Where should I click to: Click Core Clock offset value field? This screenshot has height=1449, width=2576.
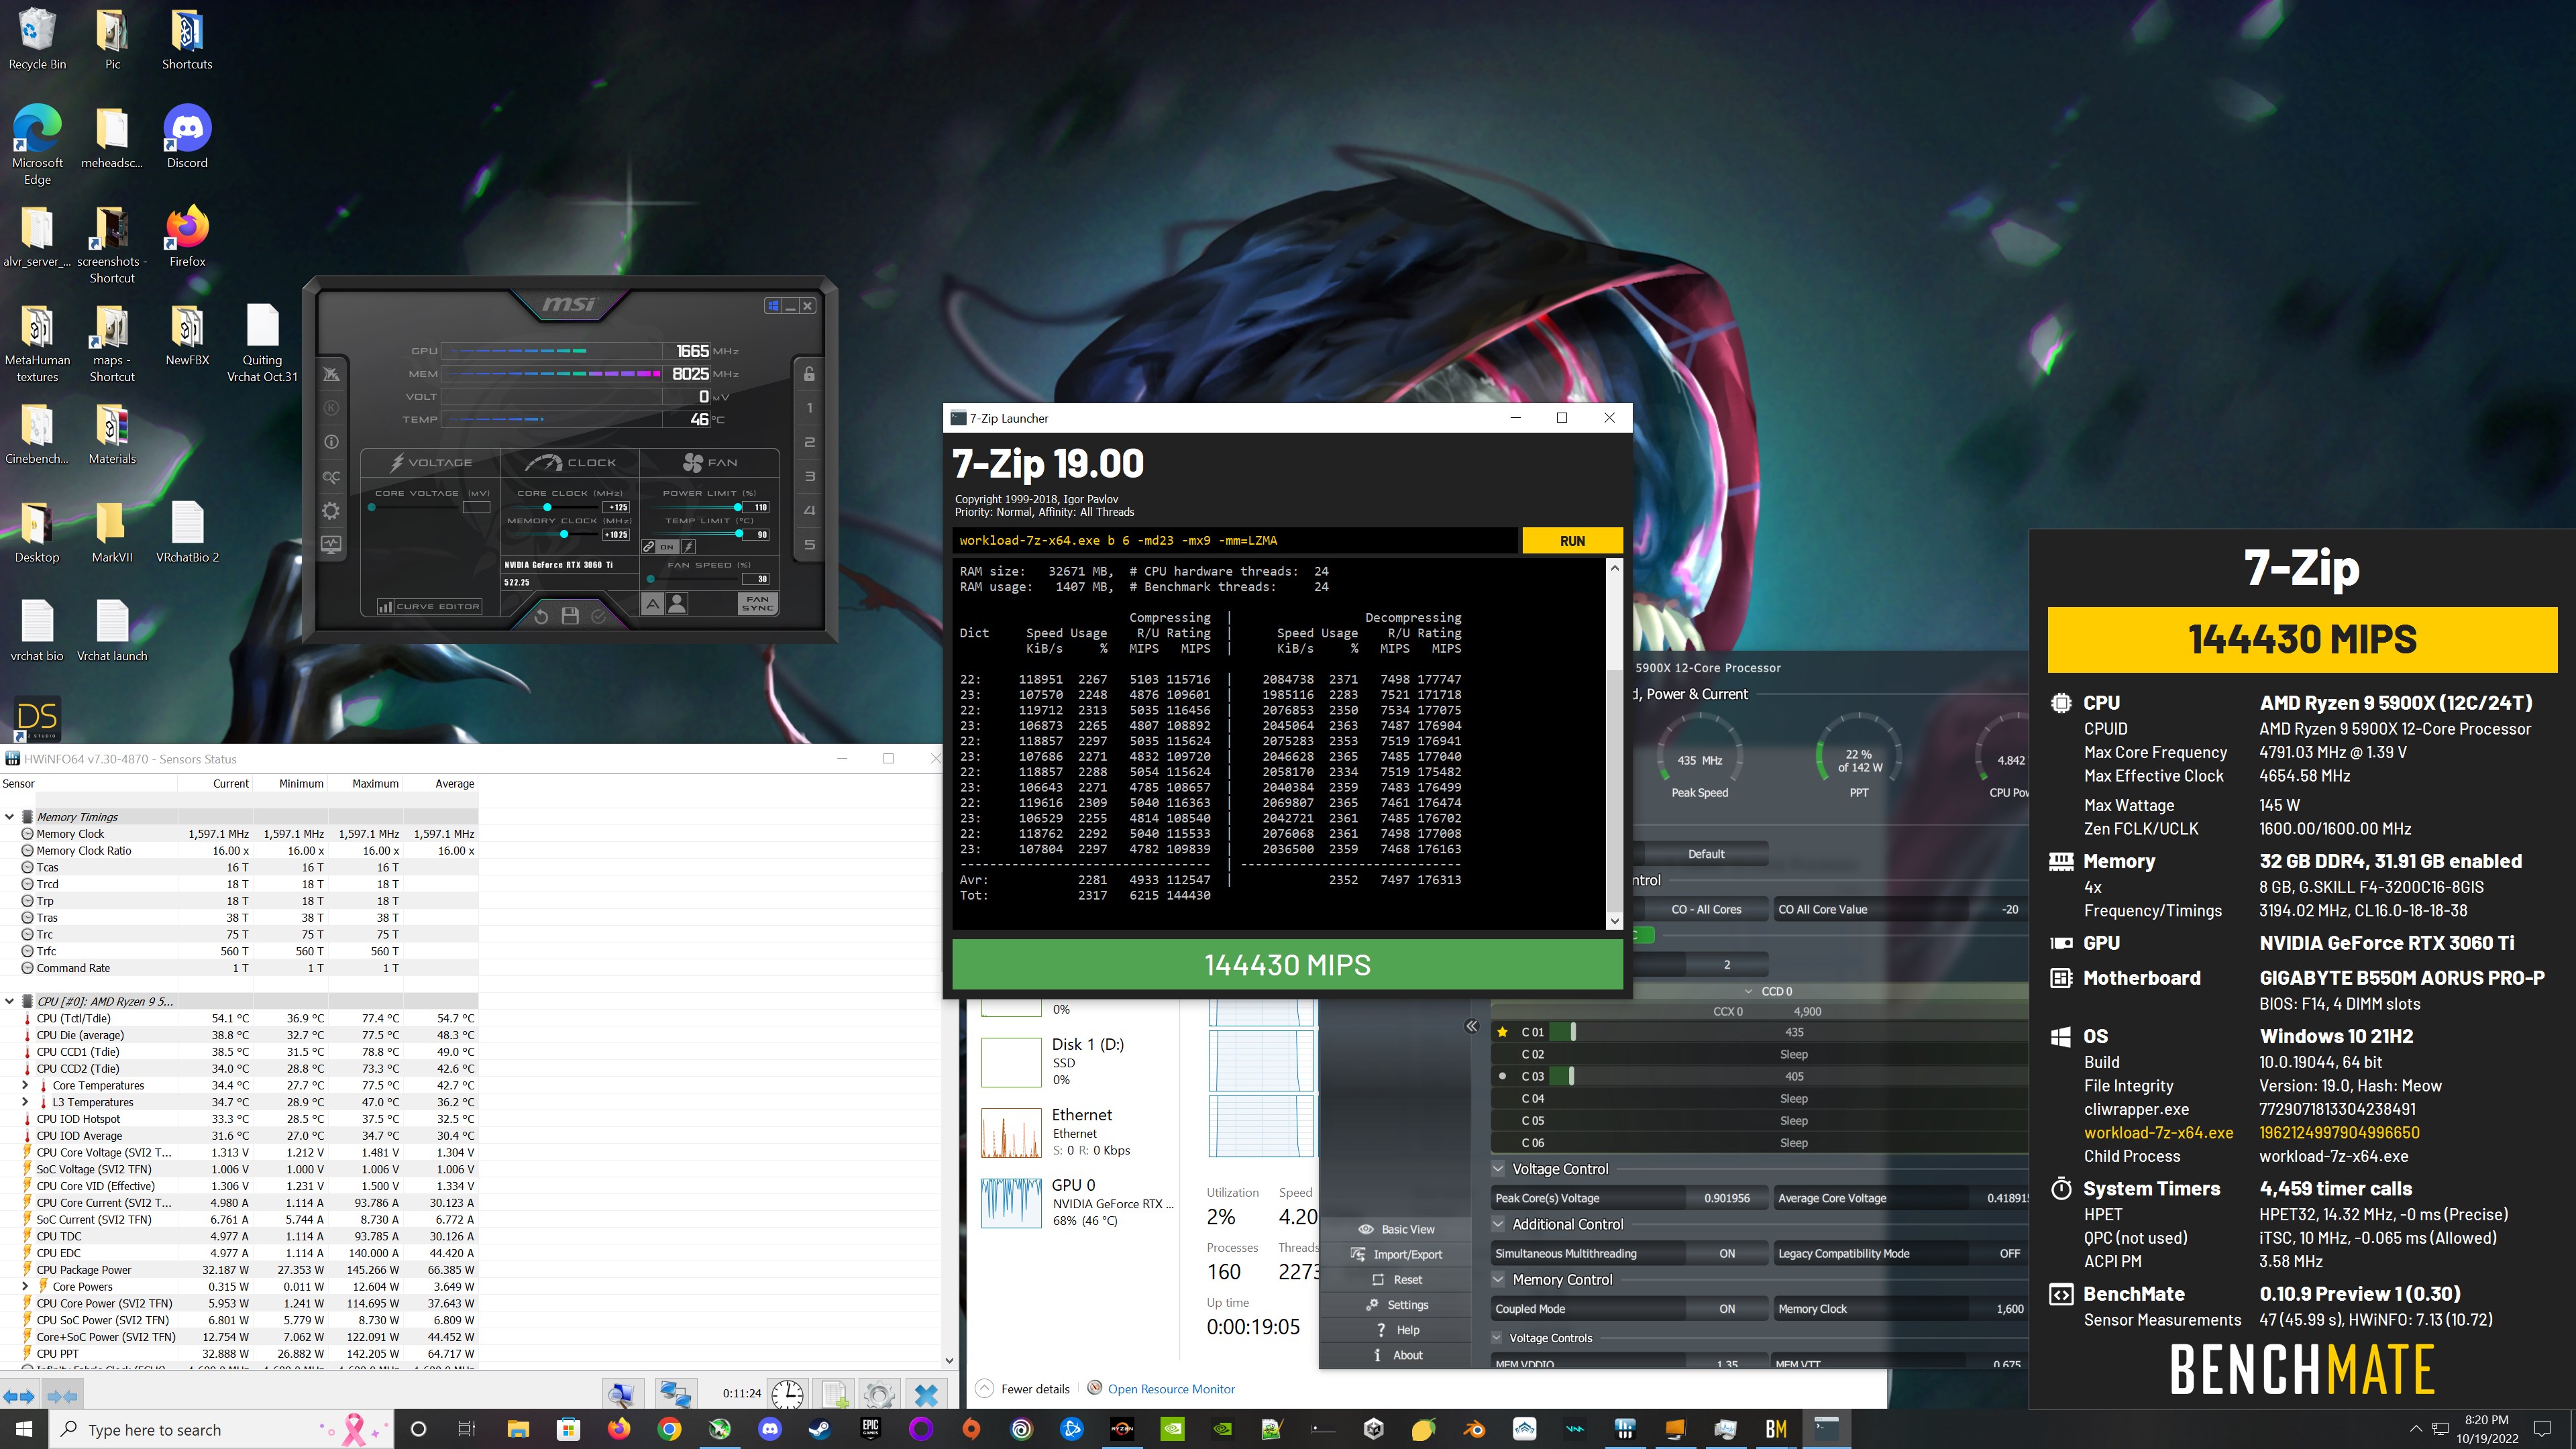(617, 507)
